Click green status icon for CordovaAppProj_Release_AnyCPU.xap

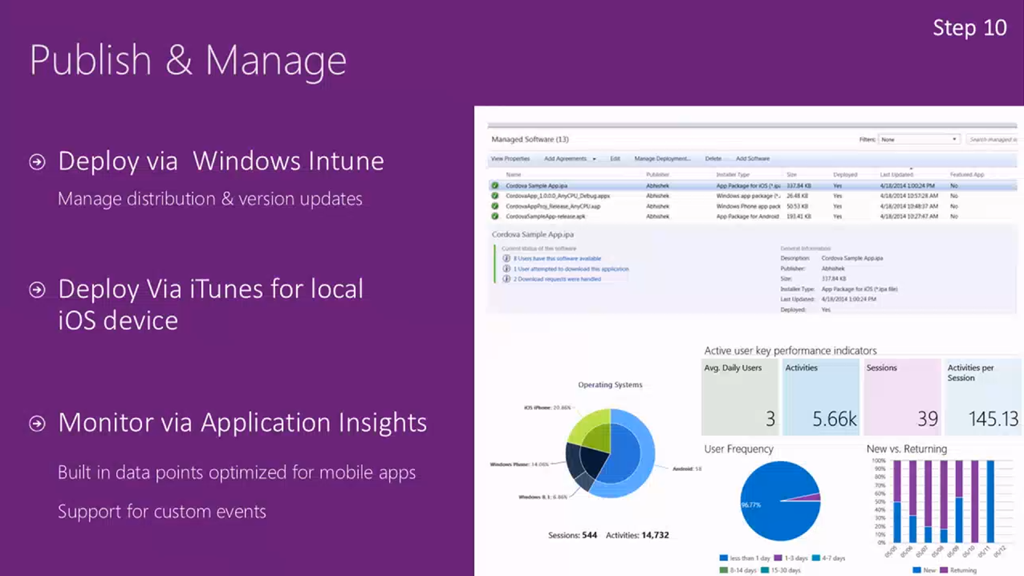(495, 206)
